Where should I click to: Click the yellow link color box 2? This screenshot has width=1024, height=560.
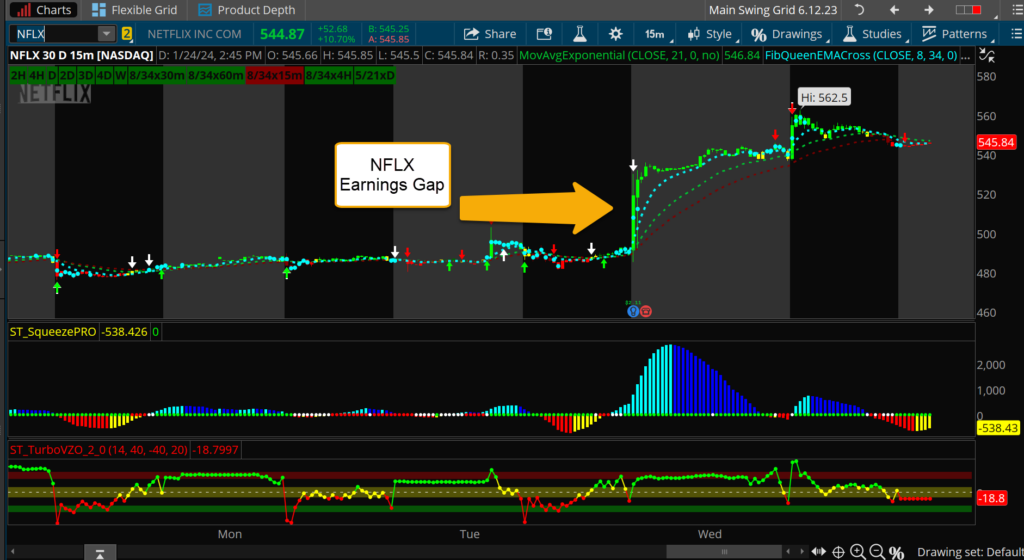tap(127, 34)
